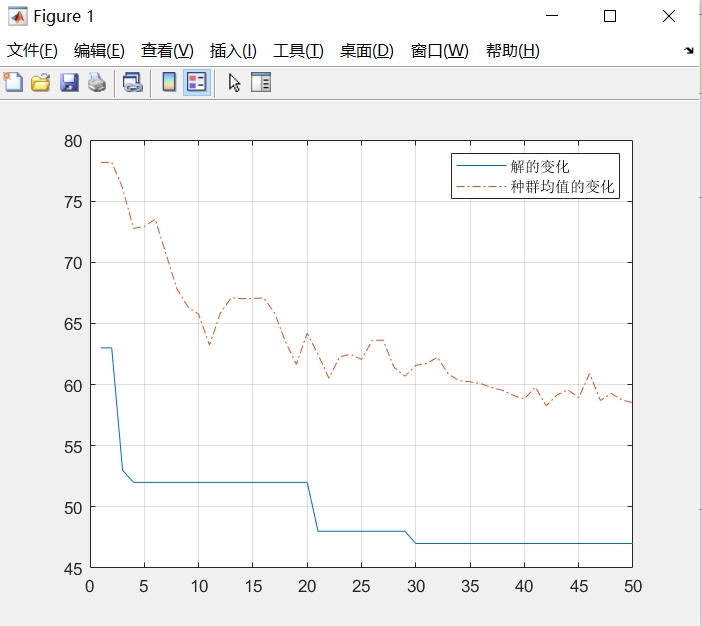Open the 桌面(D) menu

point(367,51)
